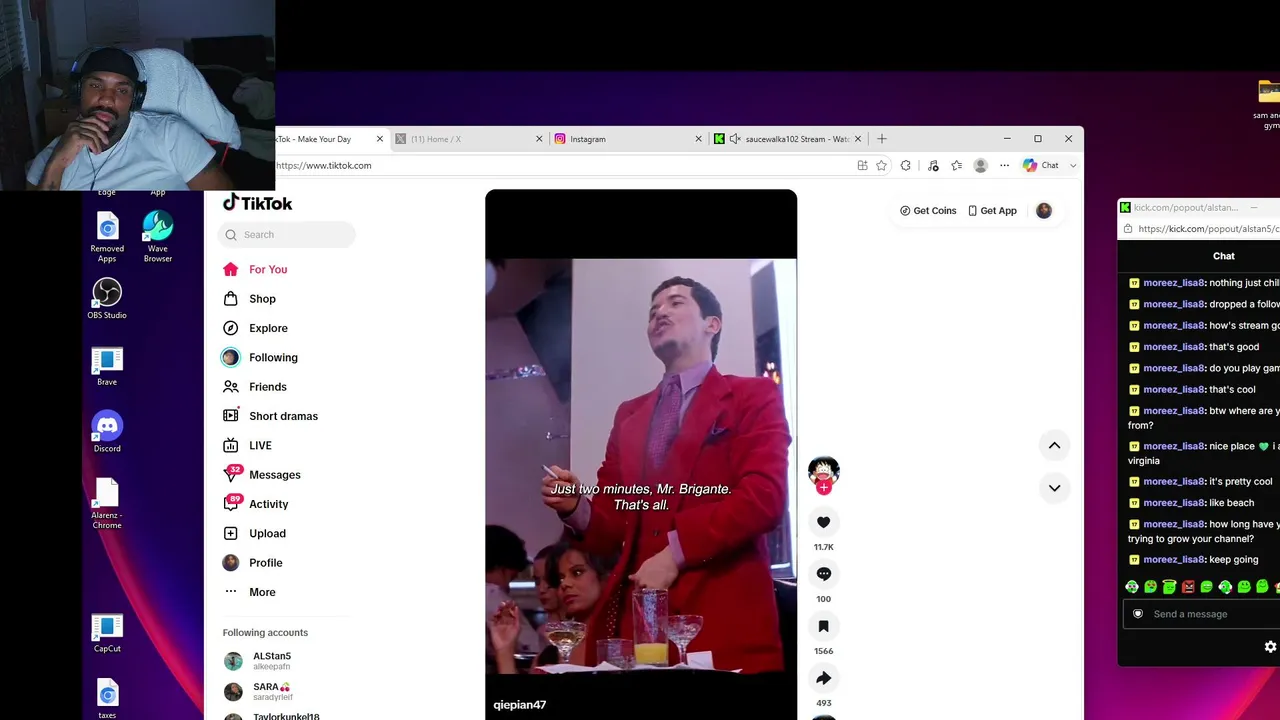Open Wave Browser desktop shortcut
Viewport: 1280px width, 720px height.
(158, 236)
